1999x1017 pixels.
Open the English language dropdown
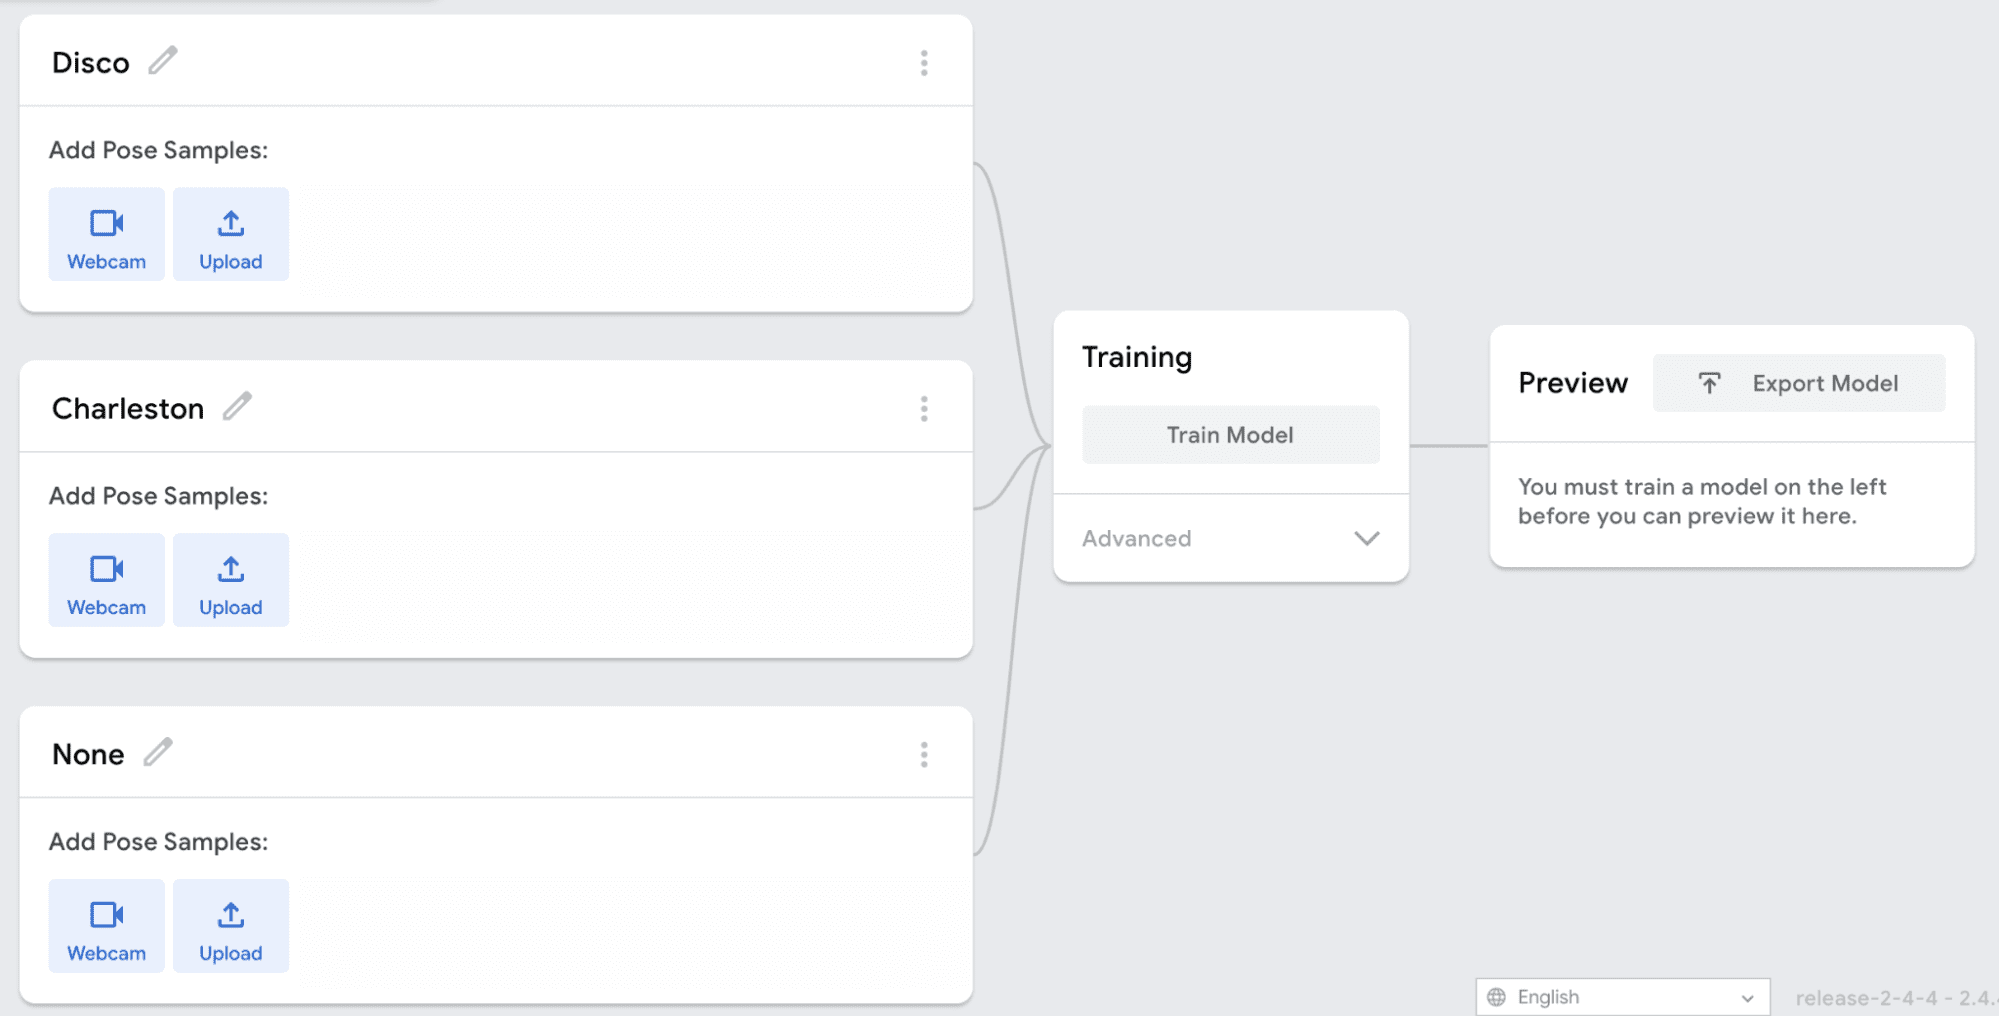click(x=1622, y=997)
